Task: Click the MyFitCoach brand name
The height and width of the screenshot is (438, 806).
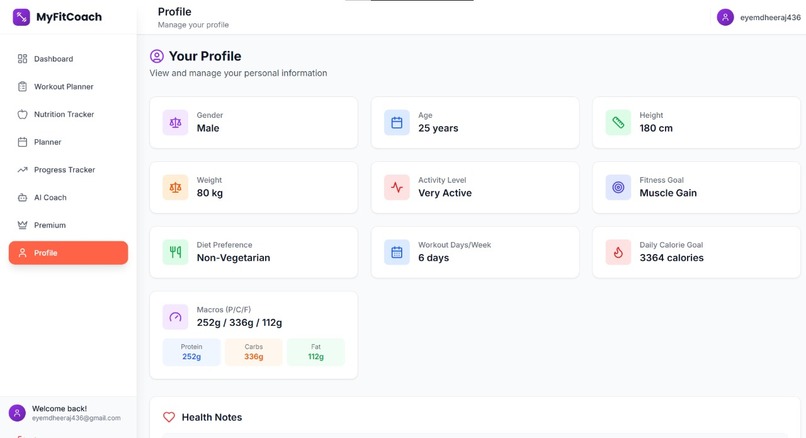Action: pos(69,17)
